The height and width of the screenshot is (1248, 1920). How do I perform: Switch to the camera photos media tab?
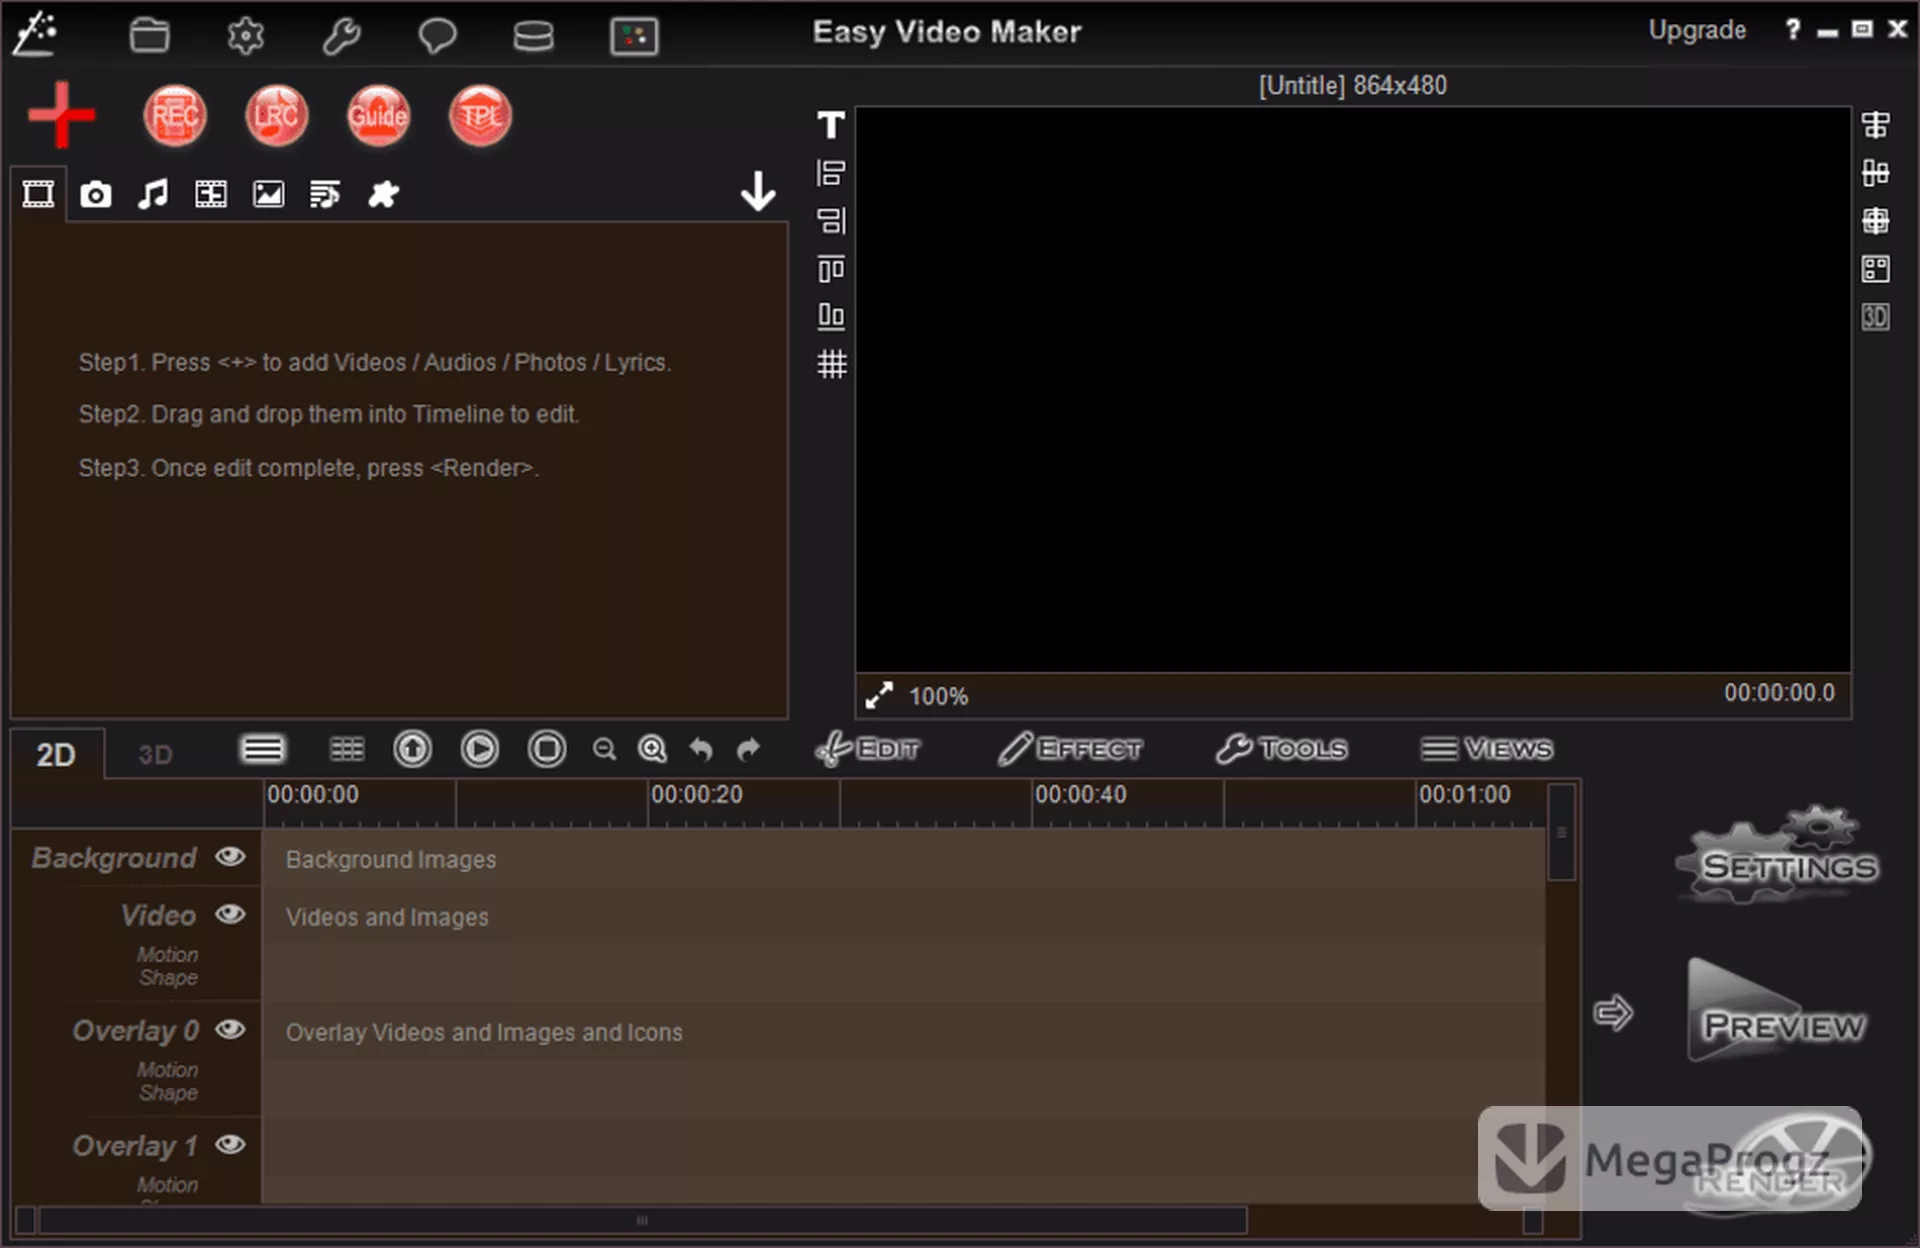coord(96,194)
